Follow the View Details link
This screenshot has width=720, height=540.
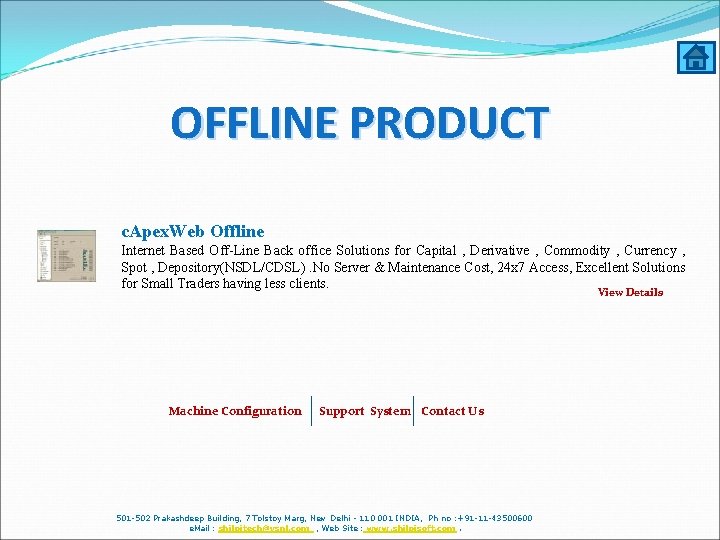tap(630, 292)
